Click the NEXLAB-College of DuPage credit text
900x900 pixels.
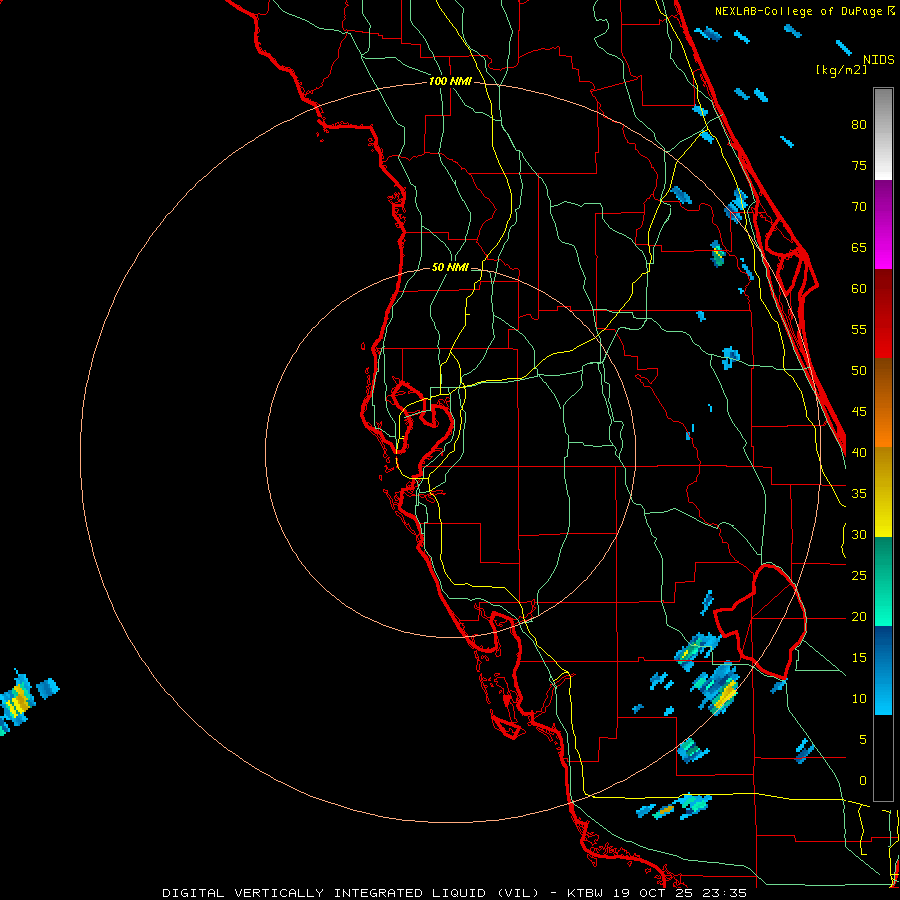[800, 11]
